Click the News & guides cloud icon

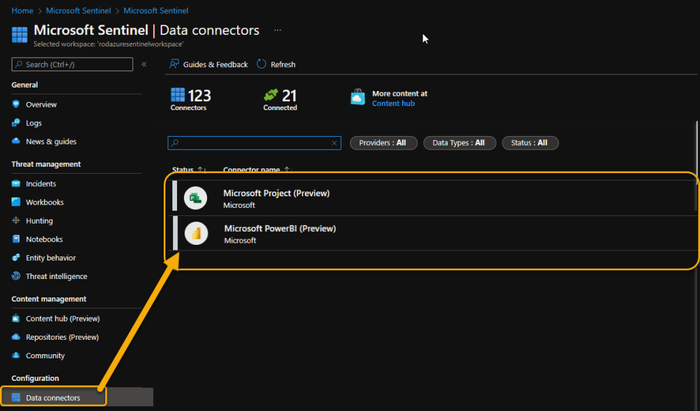pyautogui.click(x=16, y=141)
